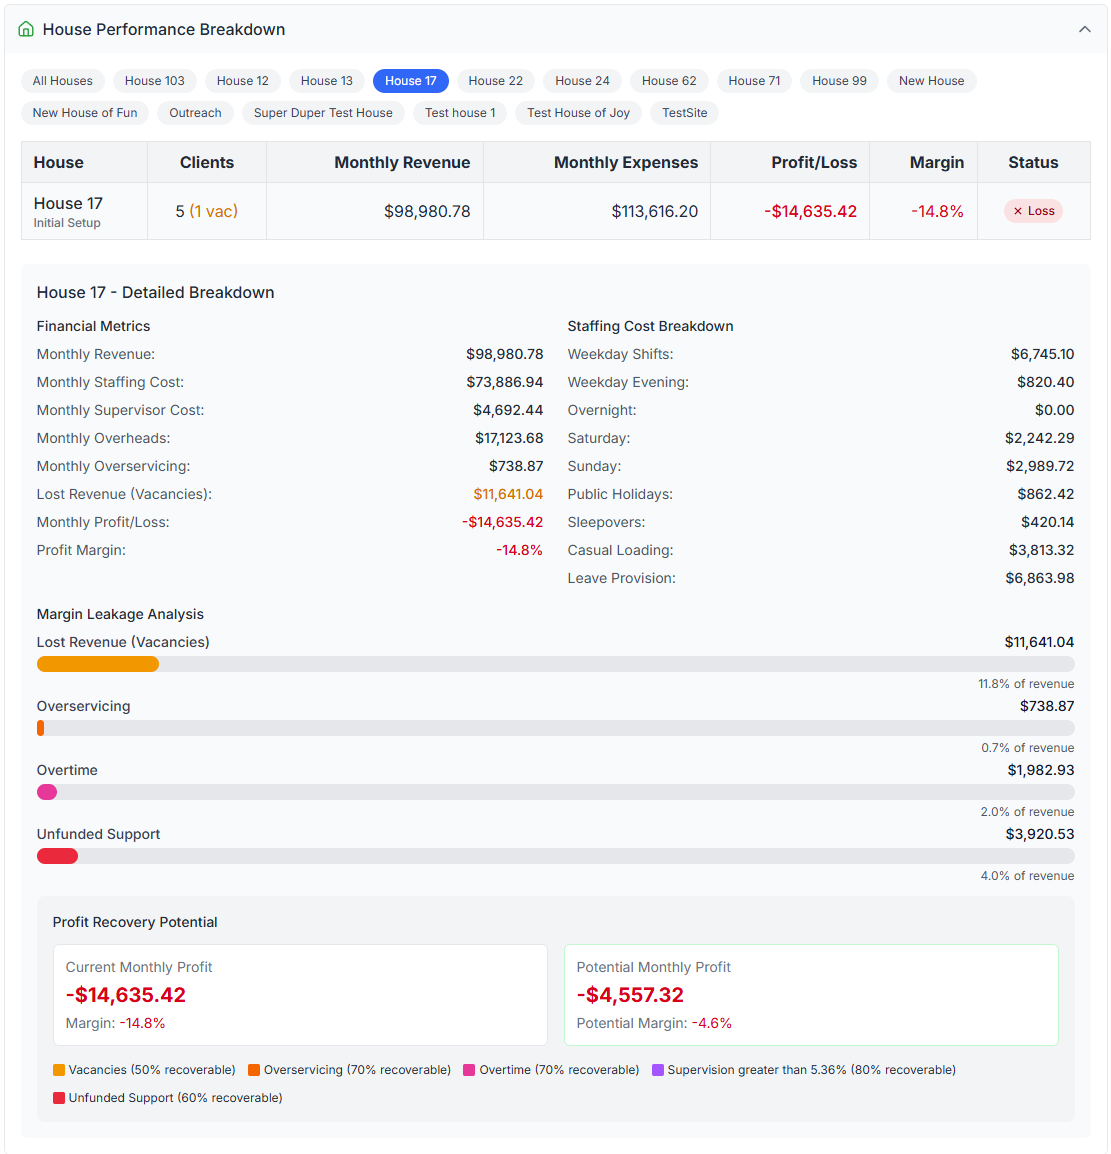Click the red Unfunded Support legend square
The image size is (1111, 1154).
pyautogui.click(x=58, y=1097)
